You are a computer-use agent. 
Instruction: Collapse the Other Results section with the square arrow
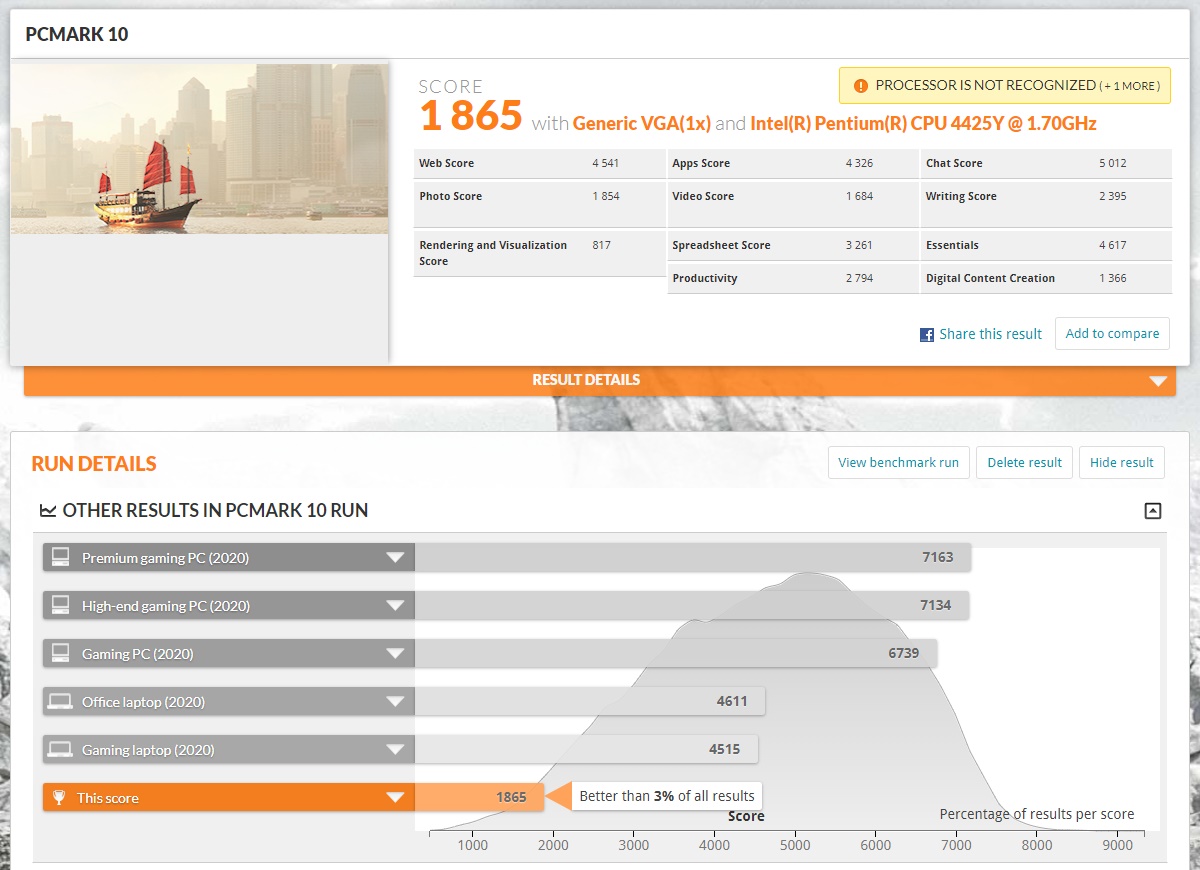[x=1153, y=511]
